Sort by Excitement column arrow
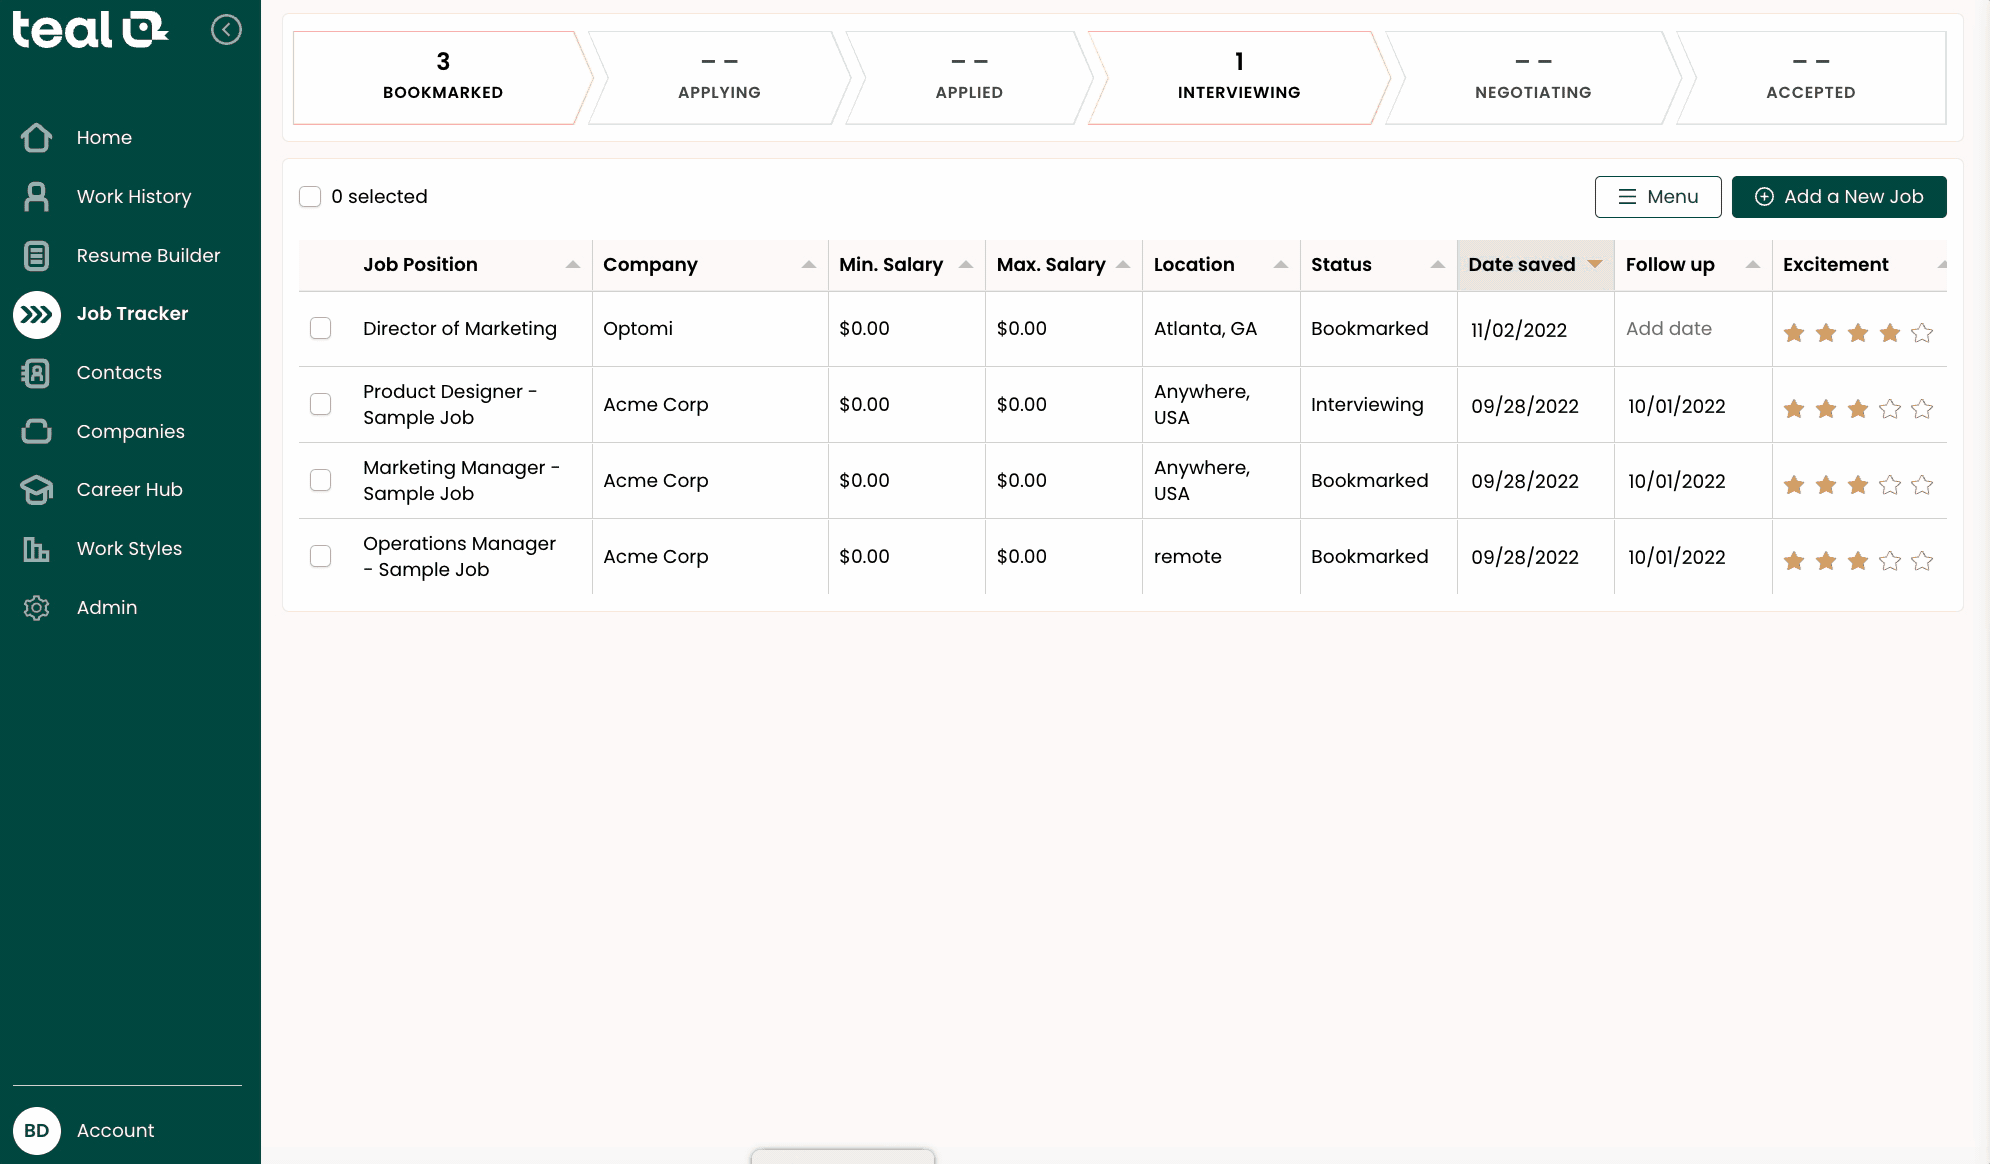 click(1941, 265)
